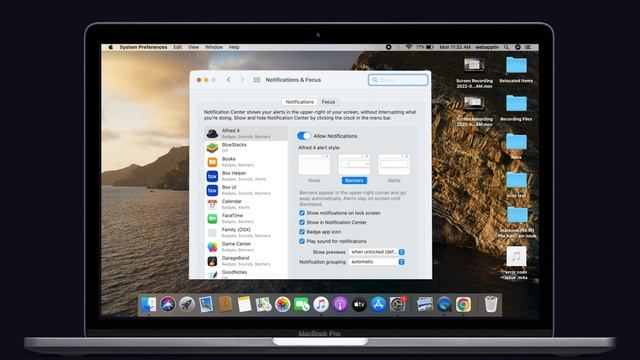Launch Siri from the Dock
Image resolution: width=640 pixels, height=360 pixels.
click(x=168, y=304)
